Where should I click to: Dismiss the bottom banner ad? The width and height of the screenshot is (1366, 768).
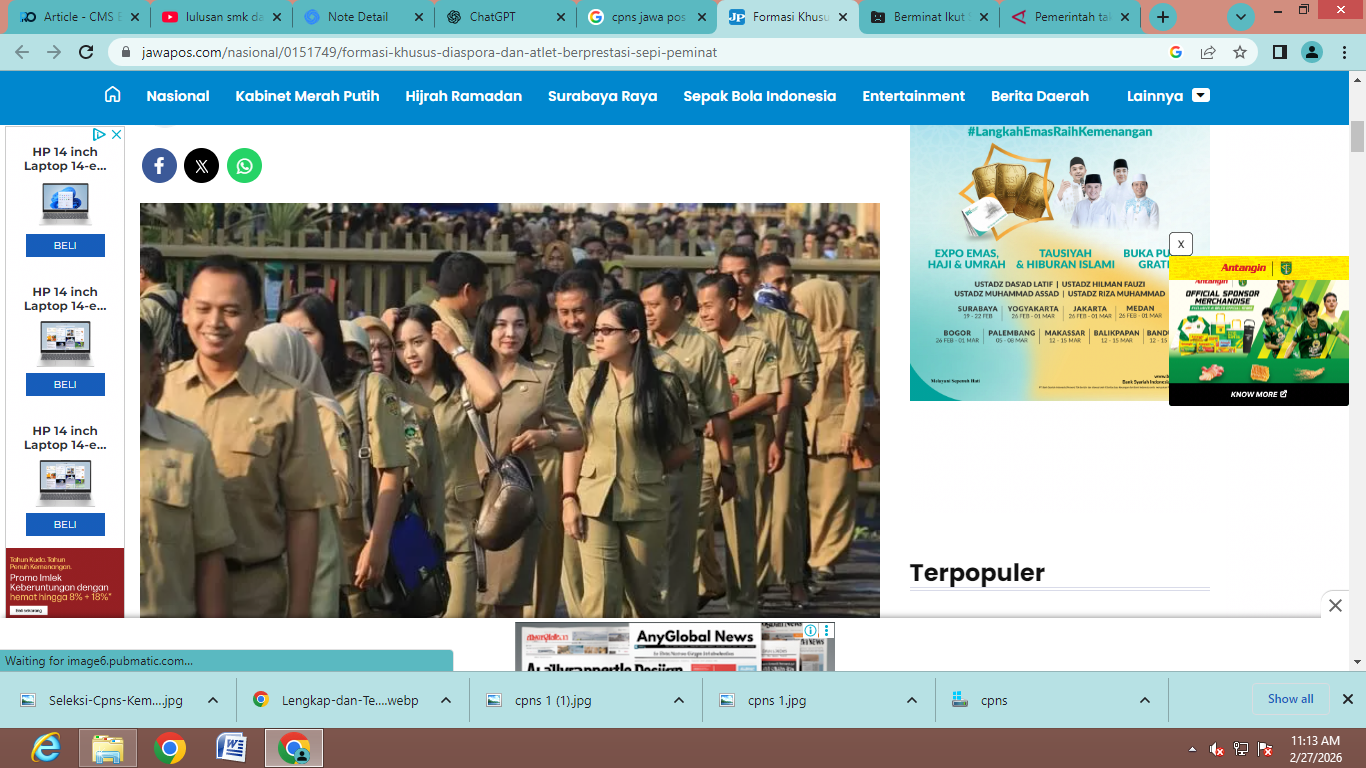(1335, 605)
